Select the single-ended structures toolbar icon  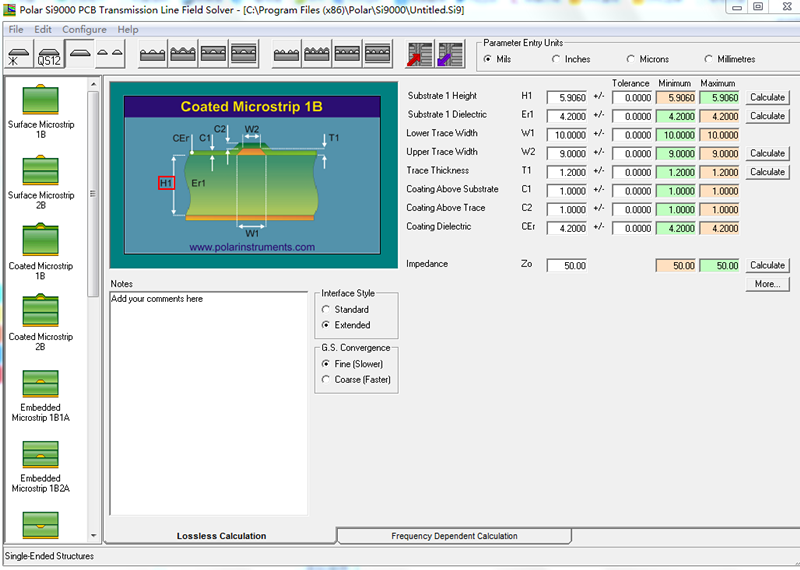pyautogui.click(x=80, y=54)
